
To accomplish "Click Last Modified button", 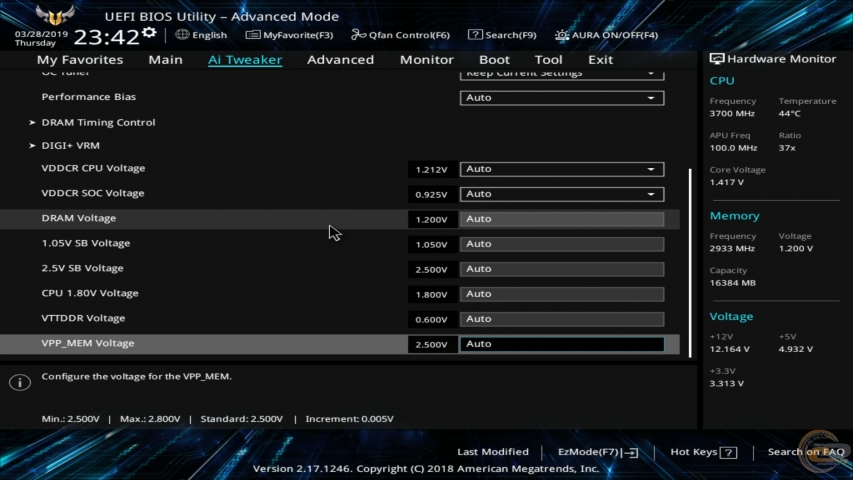I will 492,452.
